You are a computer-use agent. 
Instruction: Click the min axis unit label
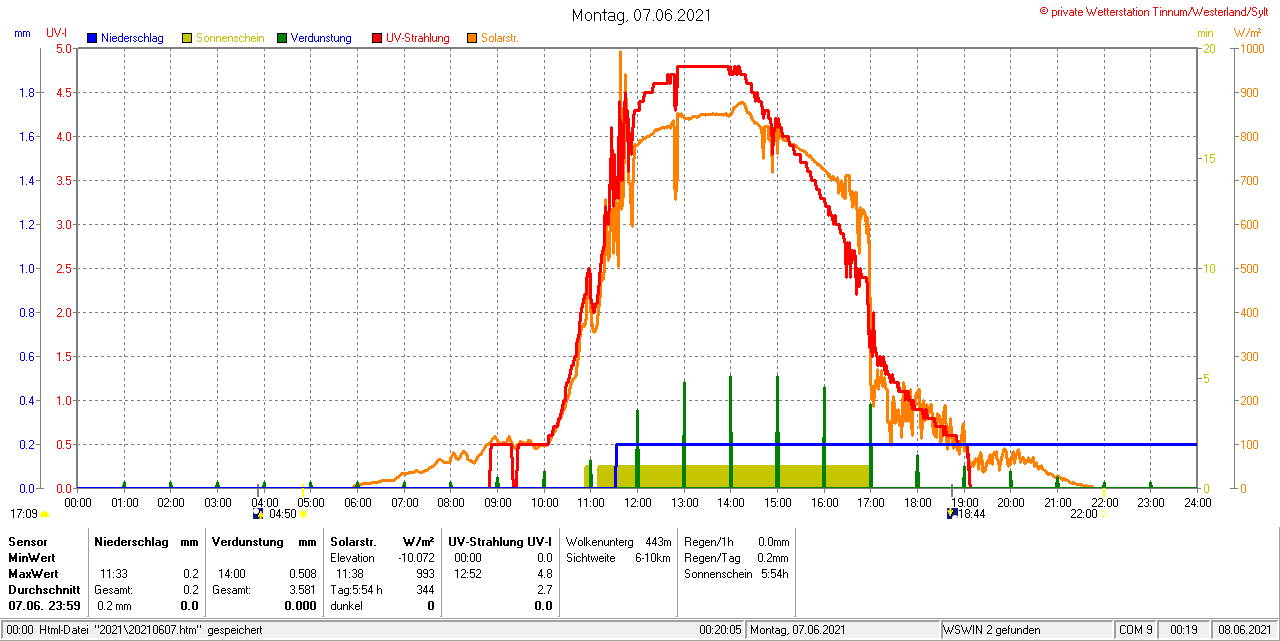(x=1205, y=33)
